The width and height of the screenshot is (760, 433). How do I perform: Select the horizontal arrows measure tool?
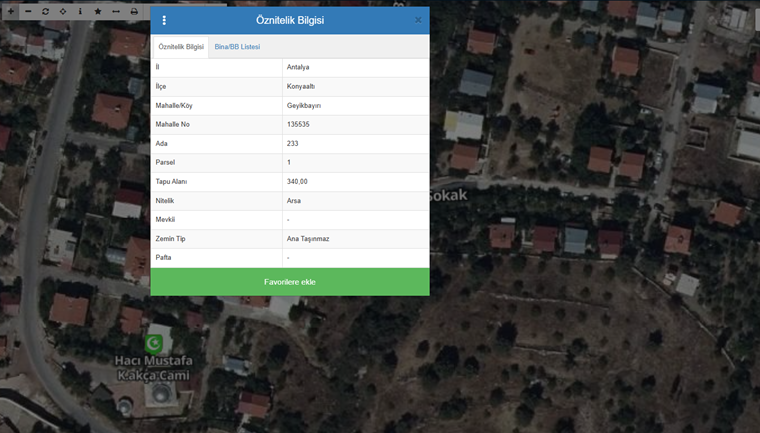(116, 10)
